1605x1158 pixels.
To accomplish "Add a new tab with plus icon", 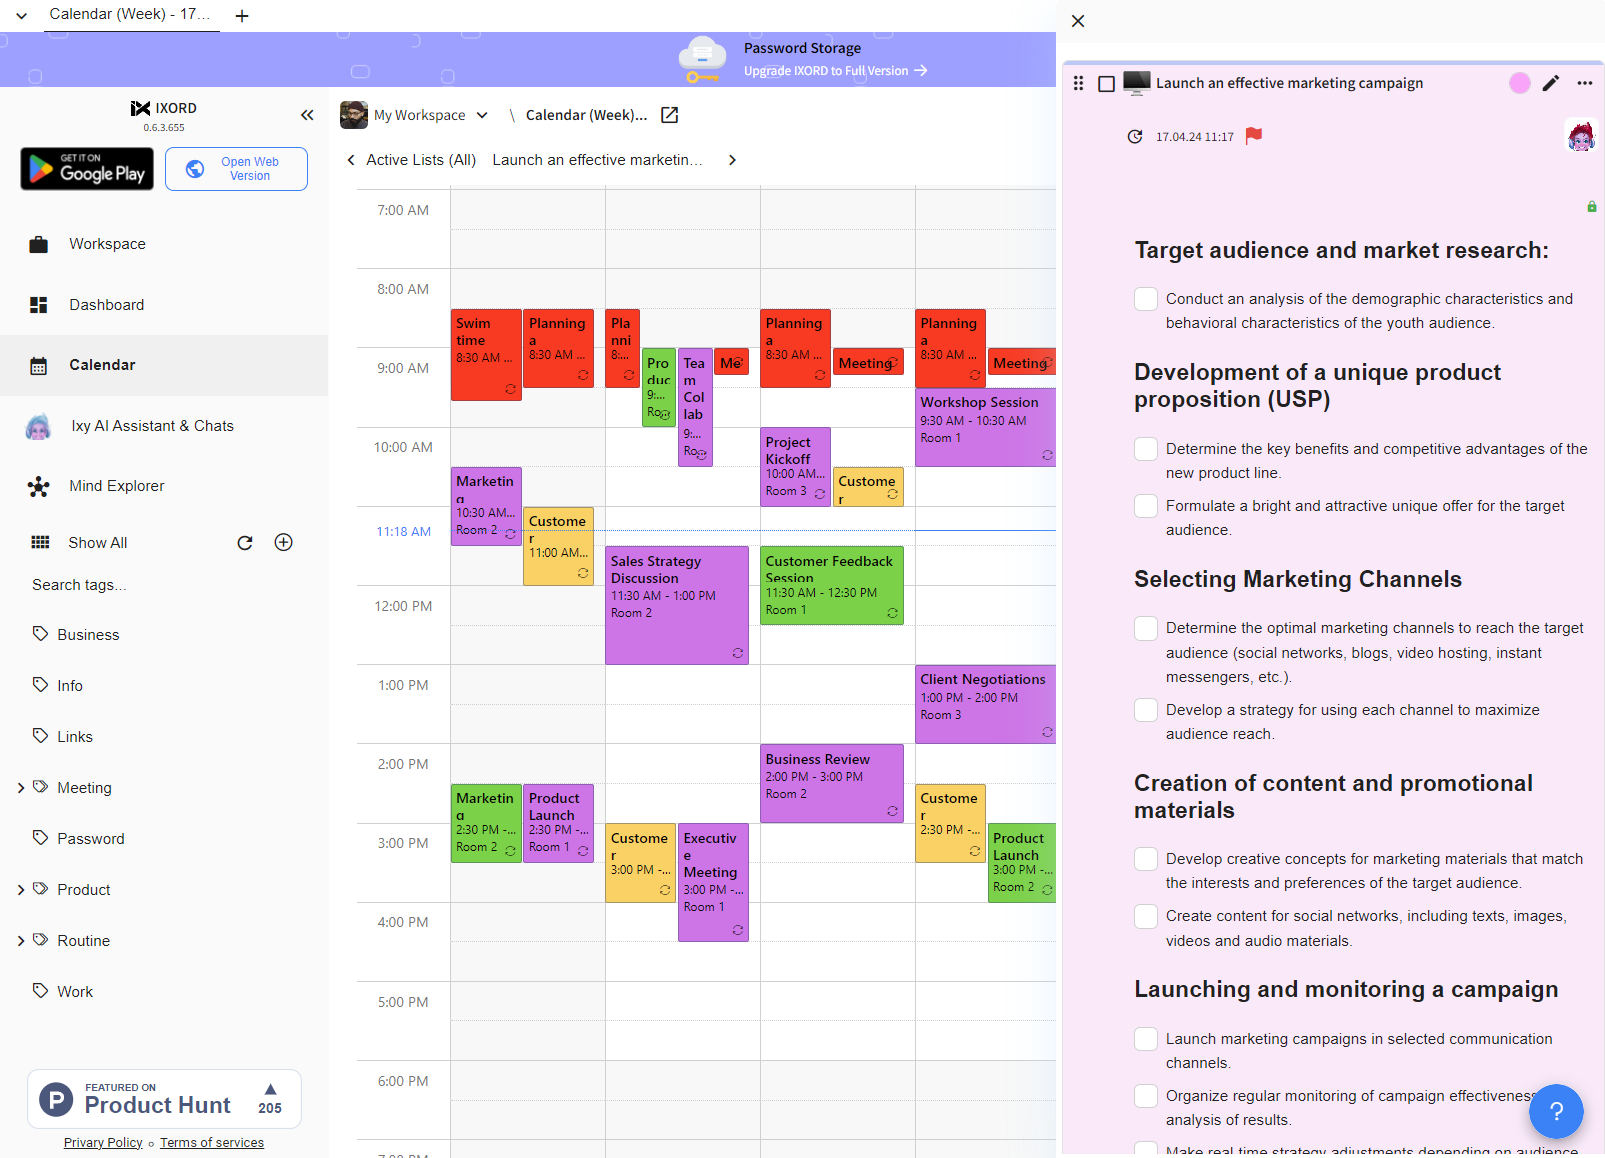I will coord(242,15).
